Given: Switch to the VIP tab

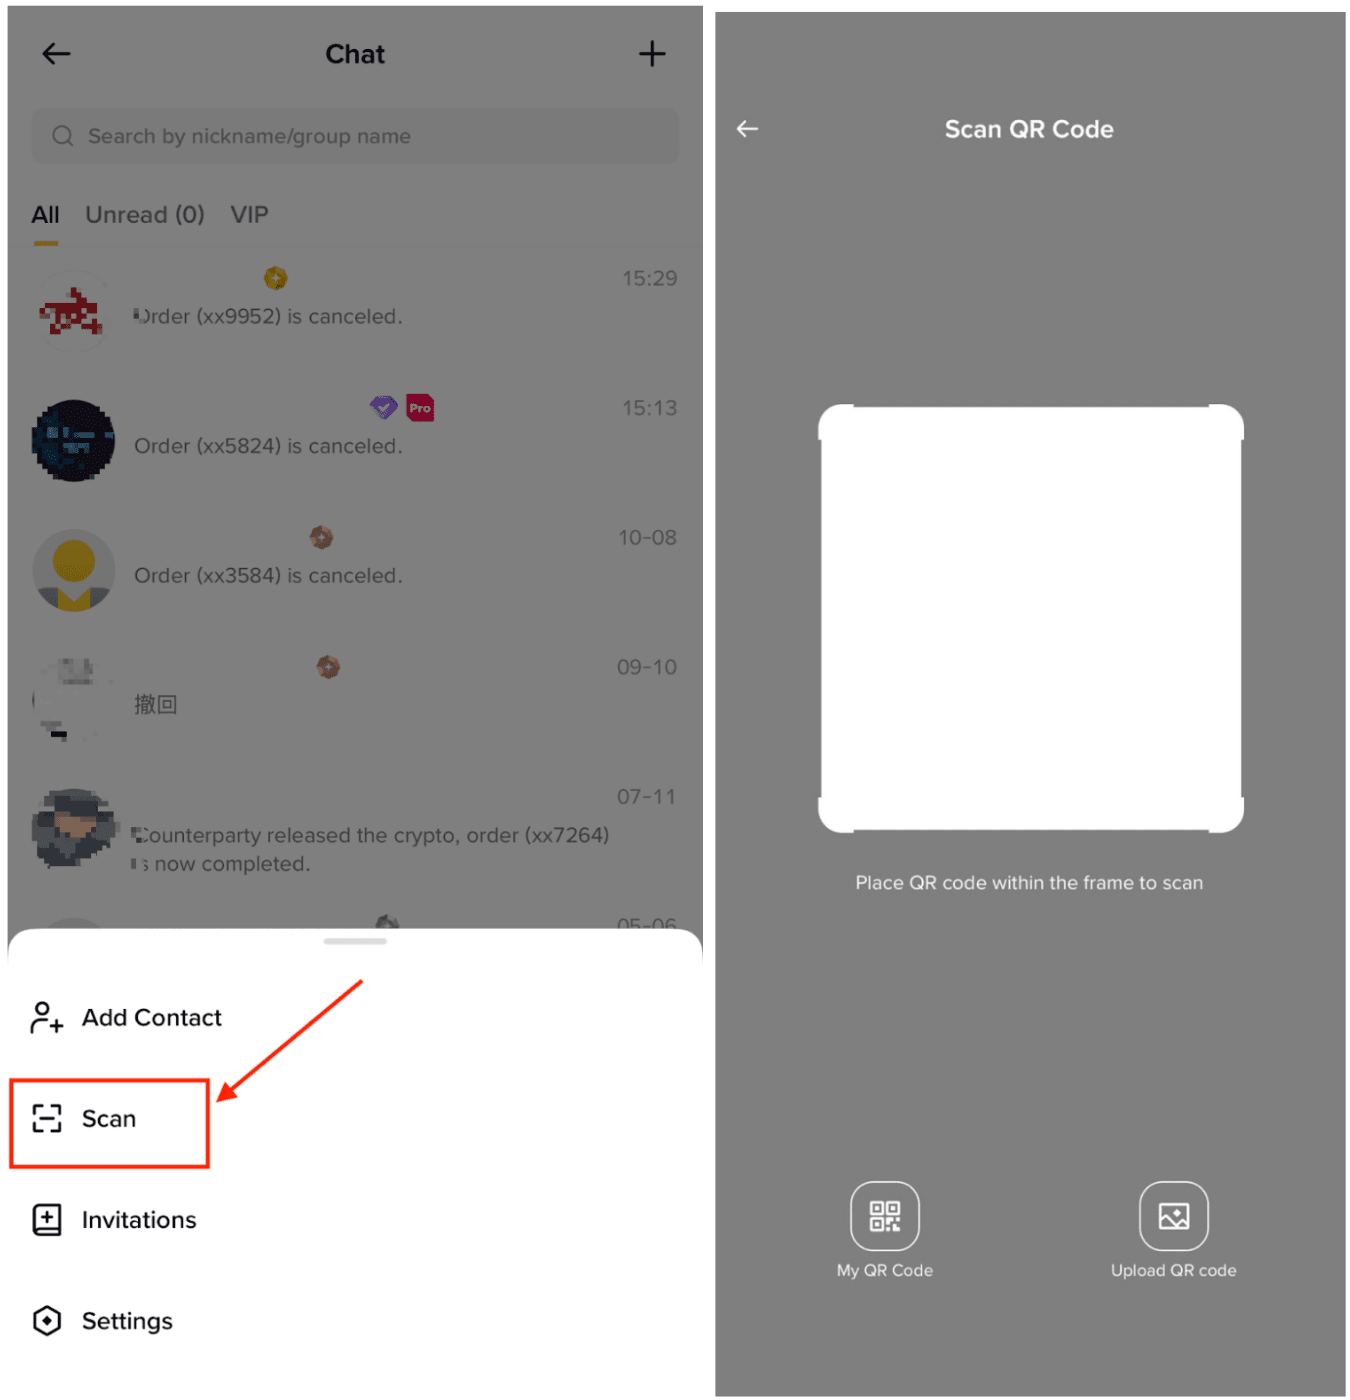Looking at the screenshot, I should click(x=249, y=215).
